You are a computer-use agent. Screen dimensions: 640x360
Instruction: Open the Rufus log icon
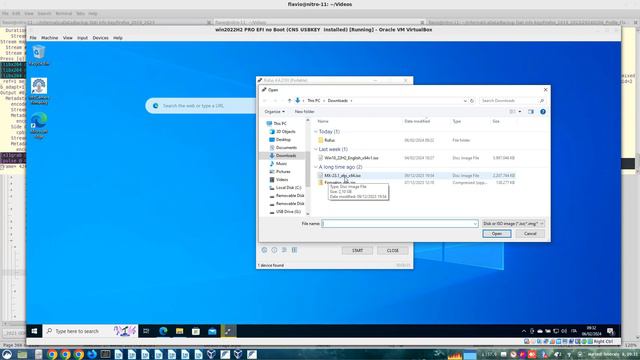point(294,250)
